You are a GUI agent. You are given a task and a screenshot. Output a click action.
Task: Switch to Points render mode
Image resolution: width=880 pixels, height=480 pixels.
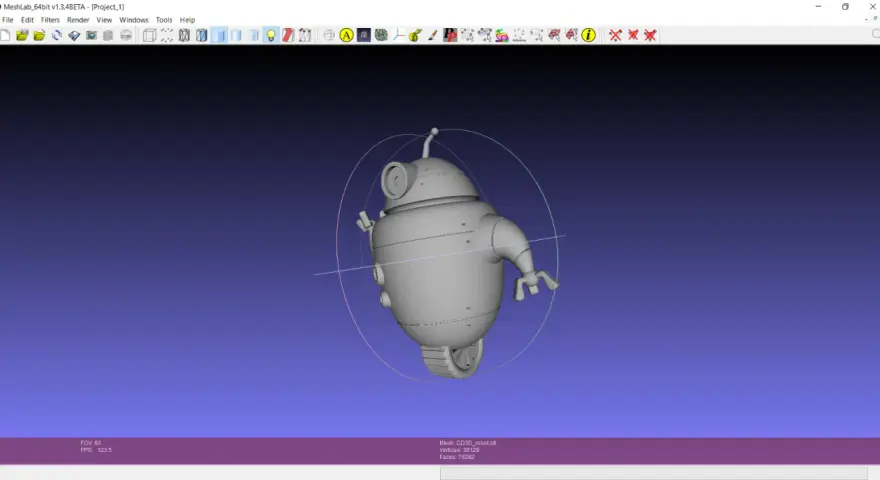167,35
